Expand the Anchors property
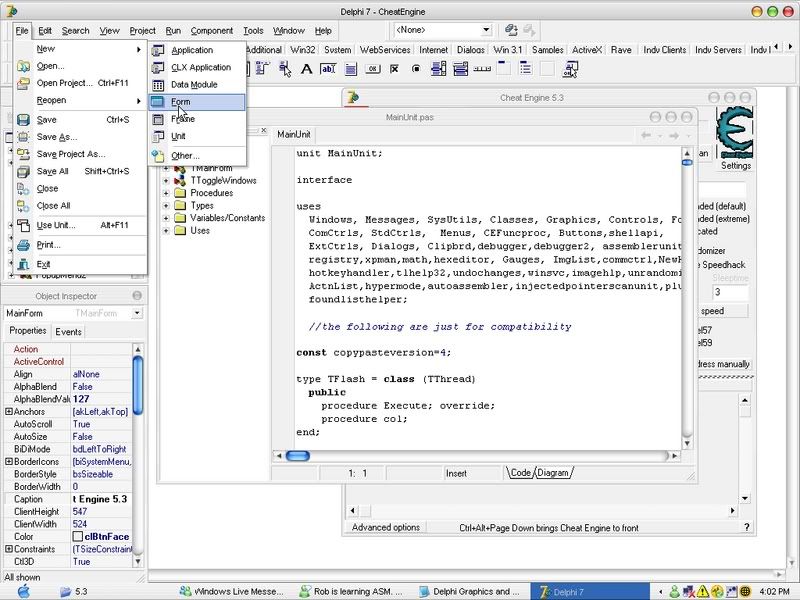 click(x=9, y=412)
